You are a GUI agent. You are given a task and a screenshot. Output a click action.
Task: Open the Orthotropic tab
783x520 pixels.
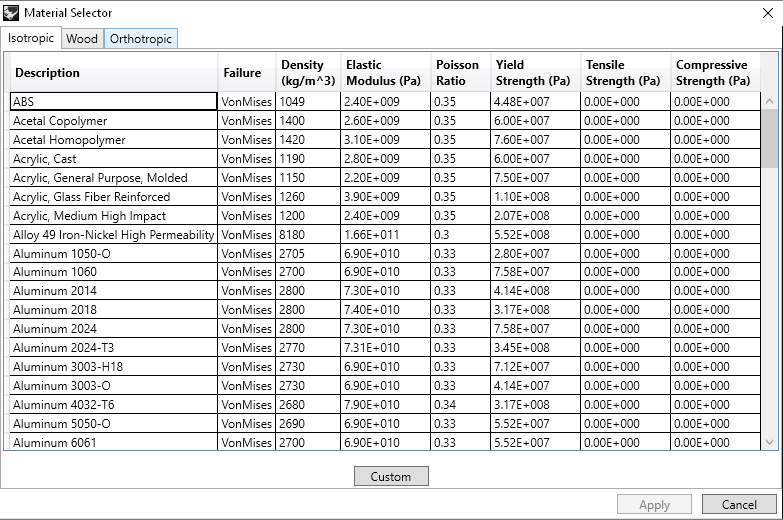tap(141, 38)
